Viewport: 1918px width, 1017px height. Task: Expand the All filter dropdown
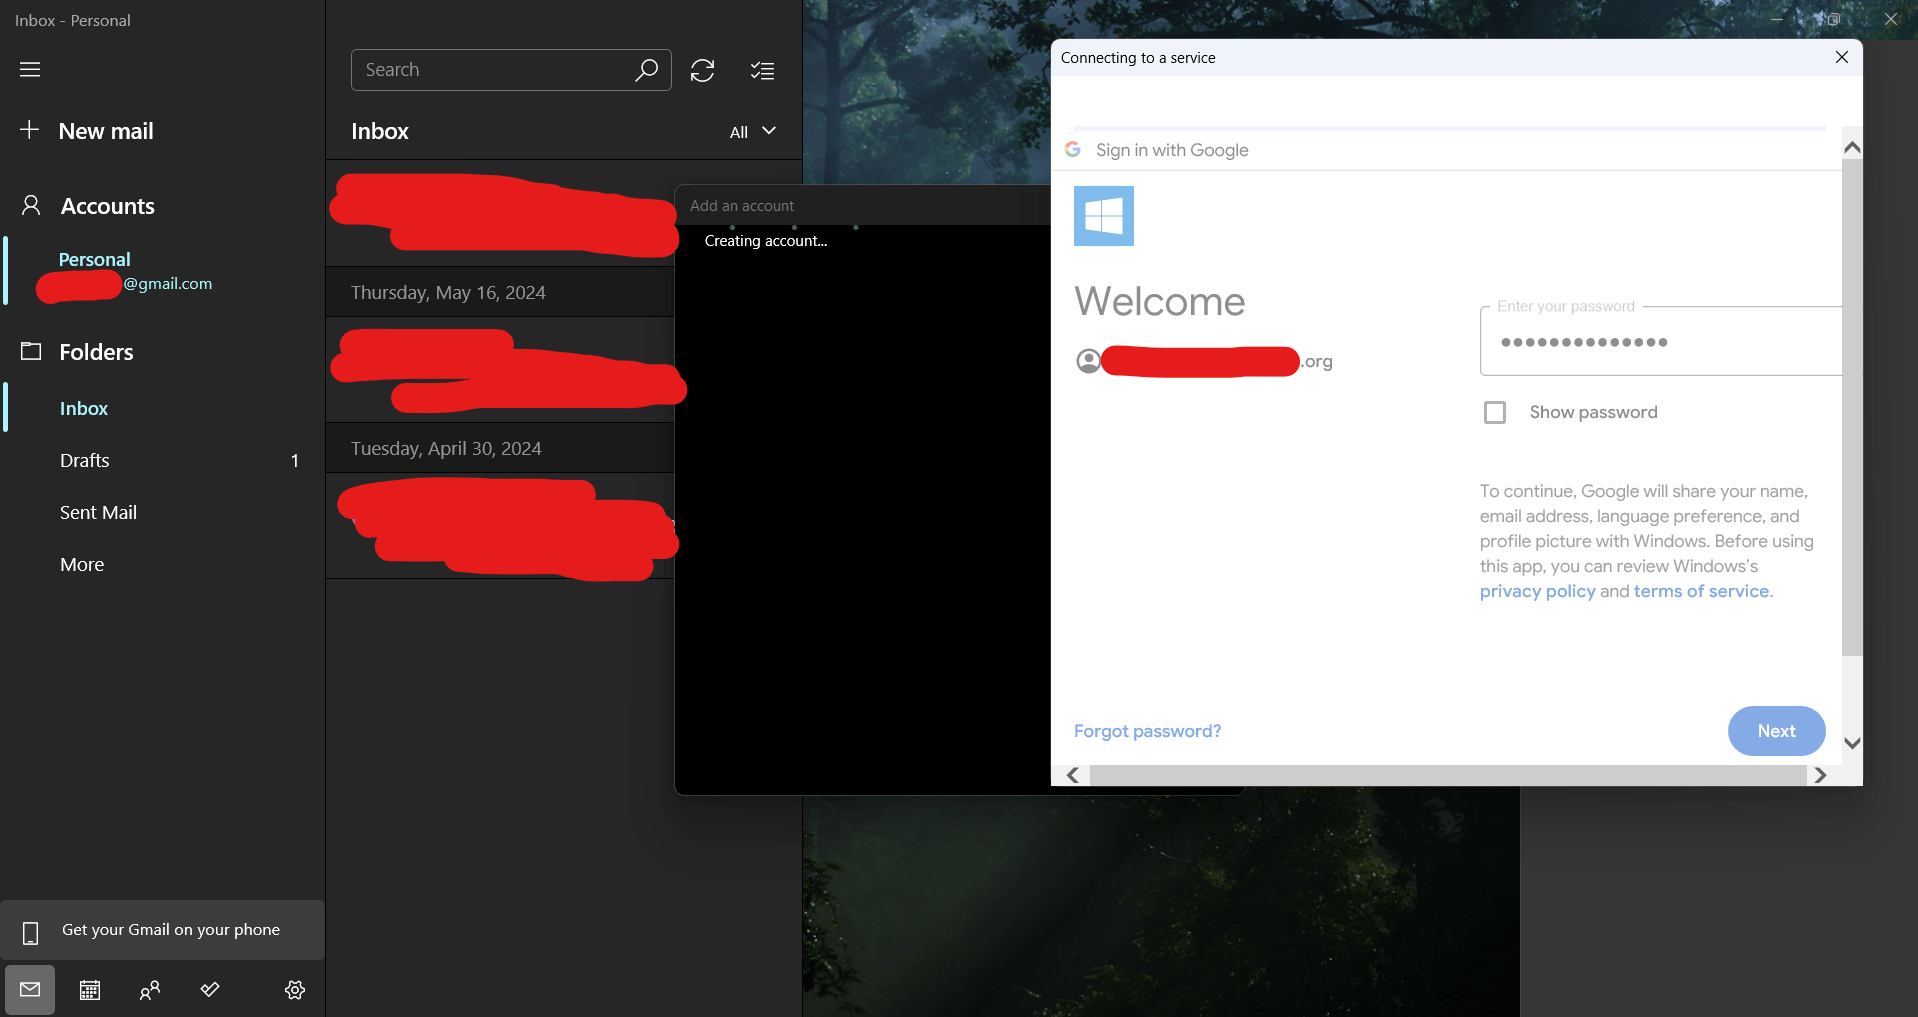click(753, 132)
